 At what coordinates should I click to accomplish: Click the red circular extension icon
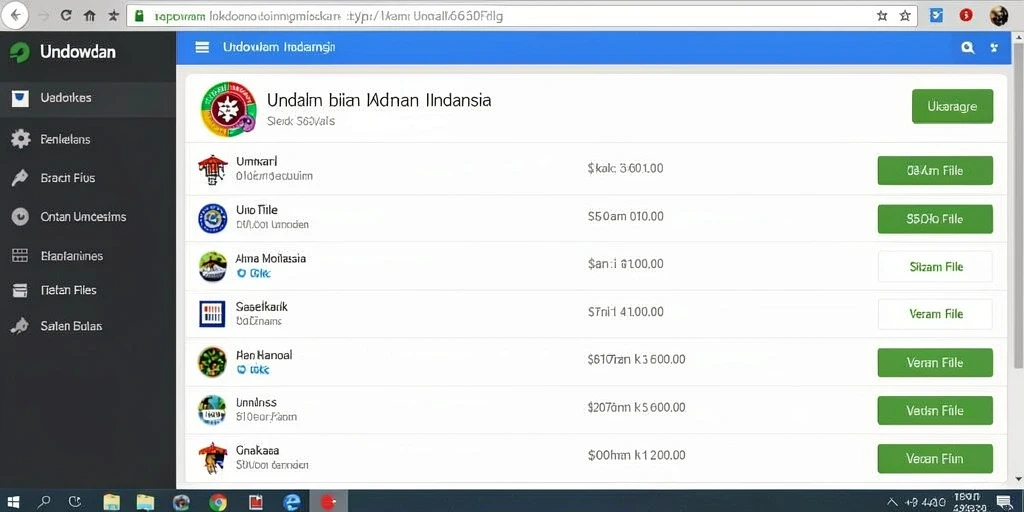[x=966, y=16]
